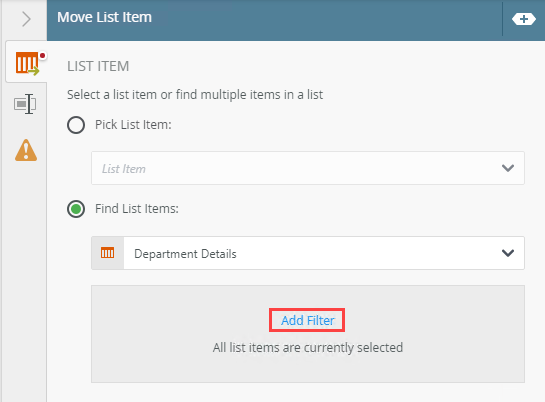Click the LIST ITEM section heading

pos(98,66)
